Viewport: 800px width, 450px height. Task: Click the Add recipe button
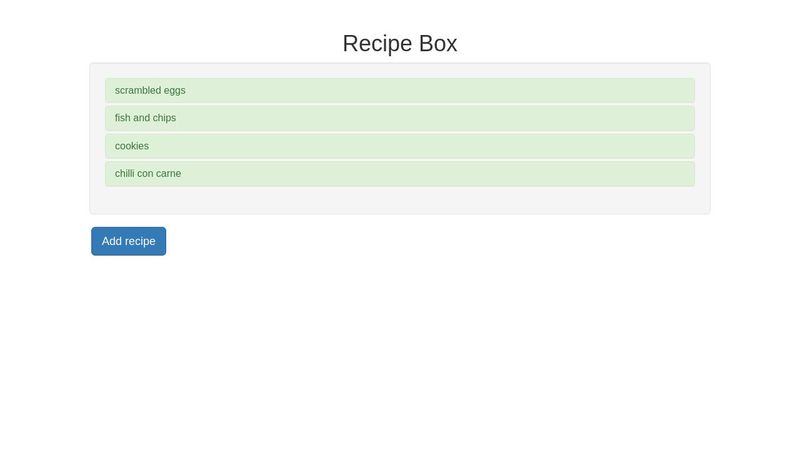click(x=129, y=241)
